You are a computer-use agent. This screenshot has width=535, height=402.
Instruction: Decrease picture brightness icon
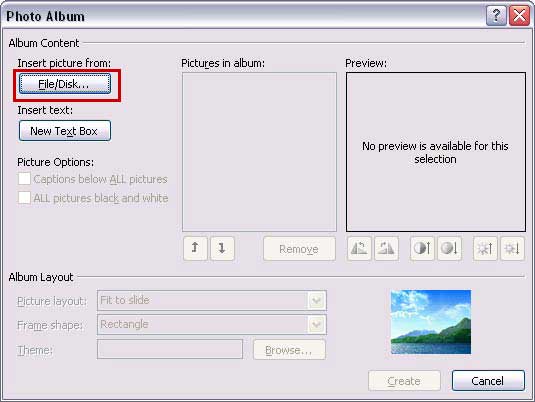point(512,248)
